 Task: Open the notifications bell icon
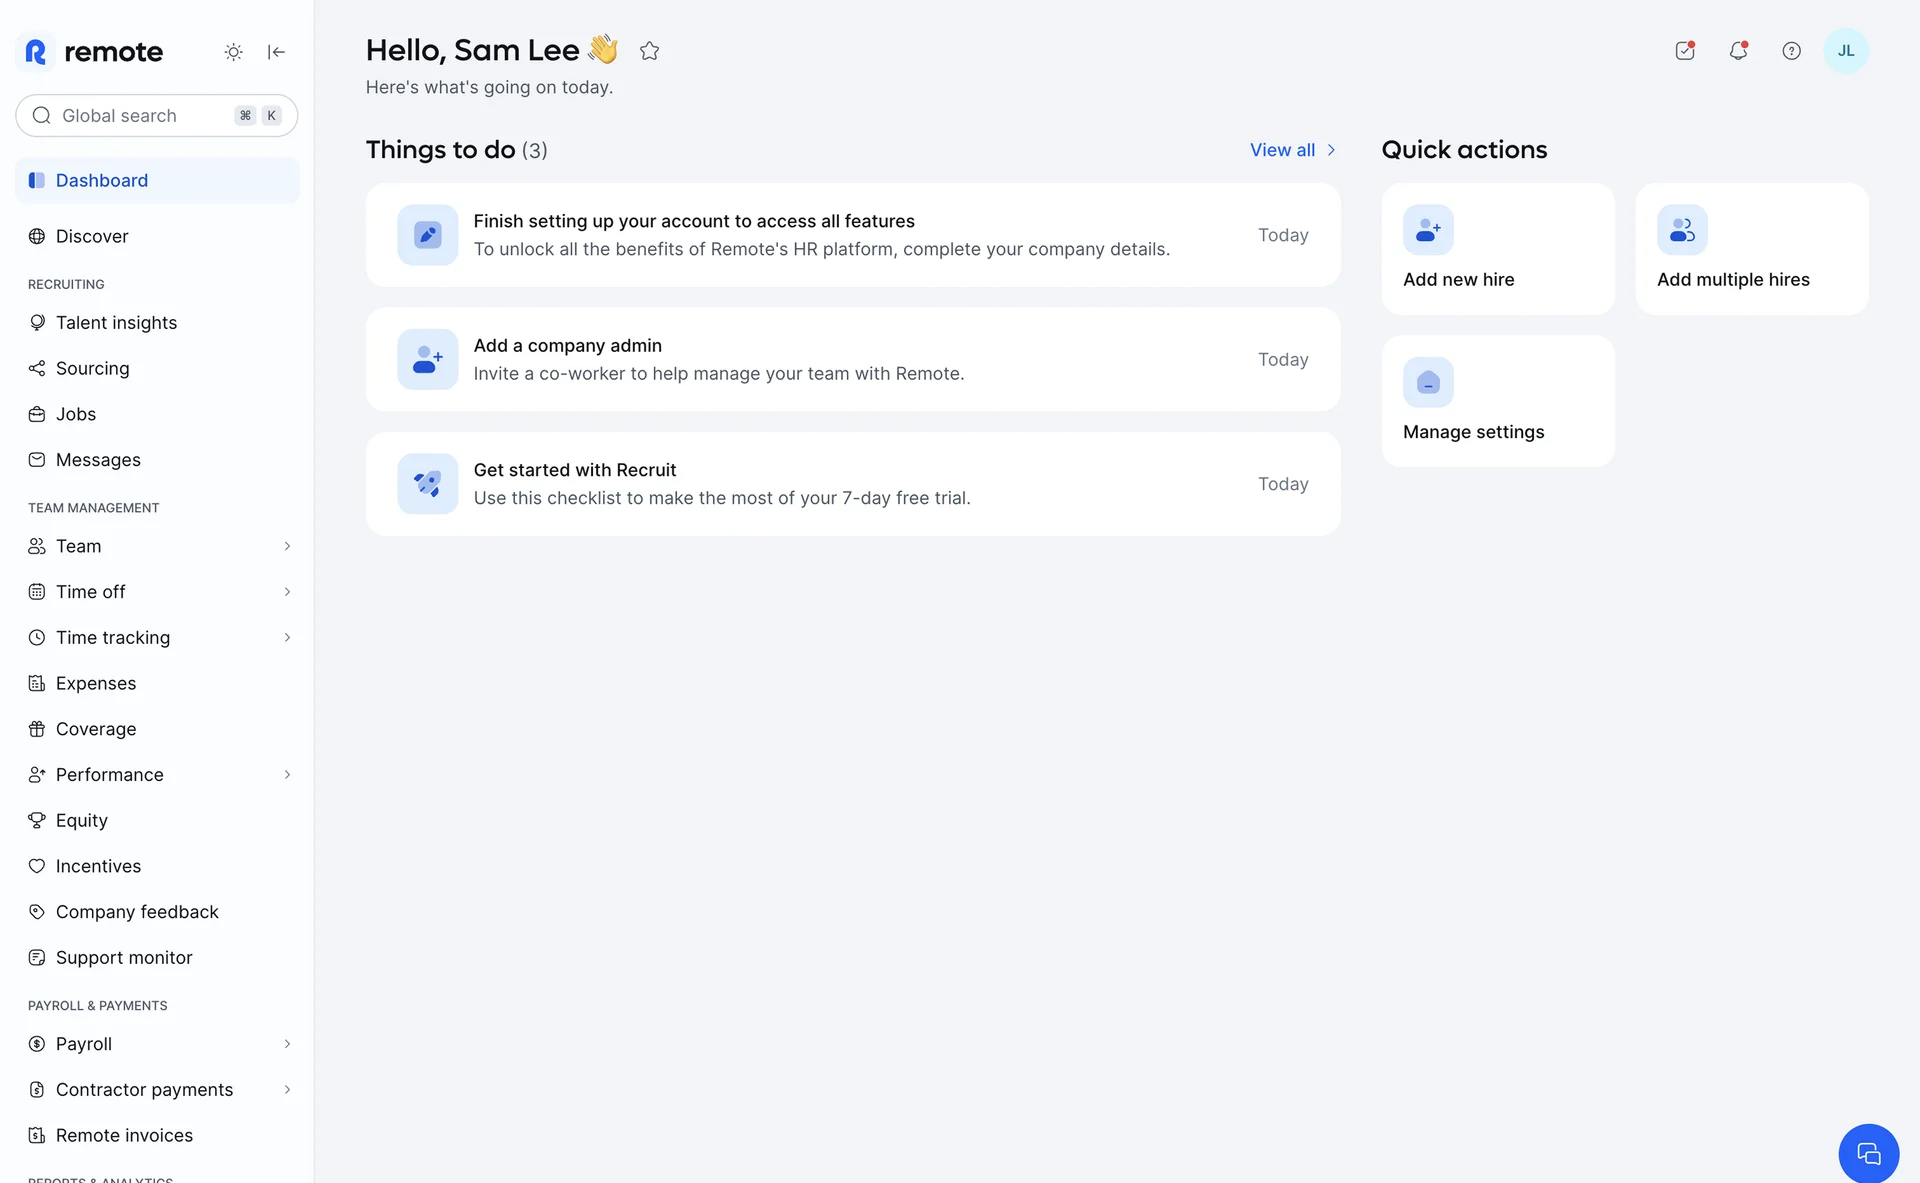click(1739, 51)
